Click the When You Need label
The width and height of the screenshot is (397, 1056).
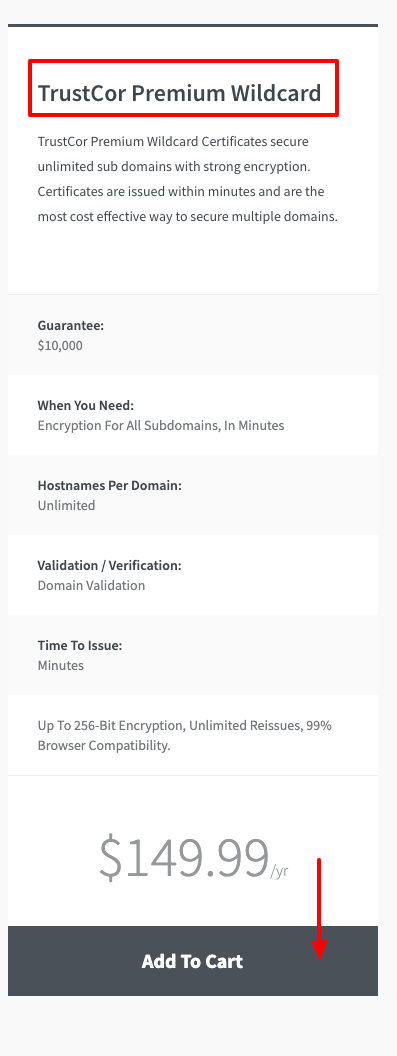tap(86, 405)
